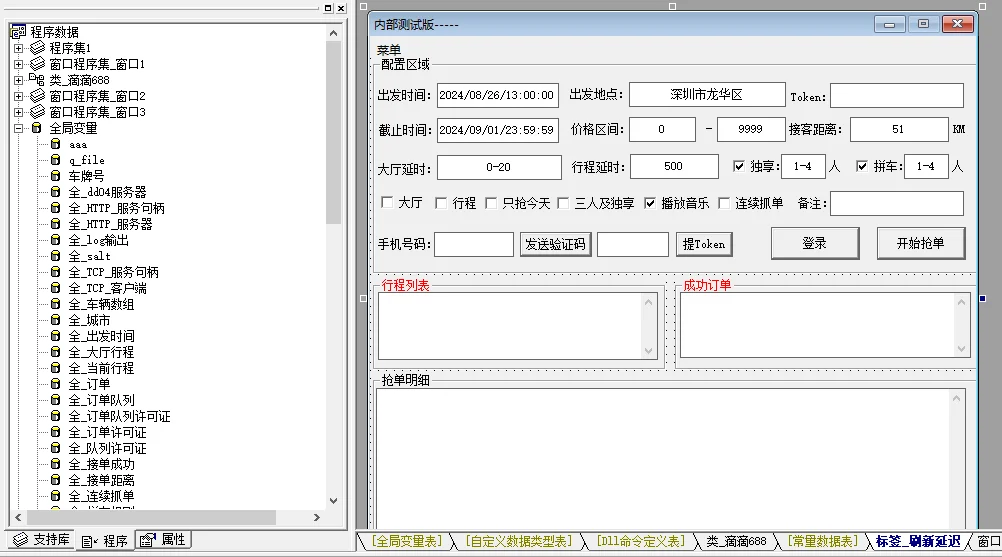Image resolution: width=1002 pixels, height=557 pixels.
Task: Switch to the Dll命令定义表 tab
Action: (641, 541)
